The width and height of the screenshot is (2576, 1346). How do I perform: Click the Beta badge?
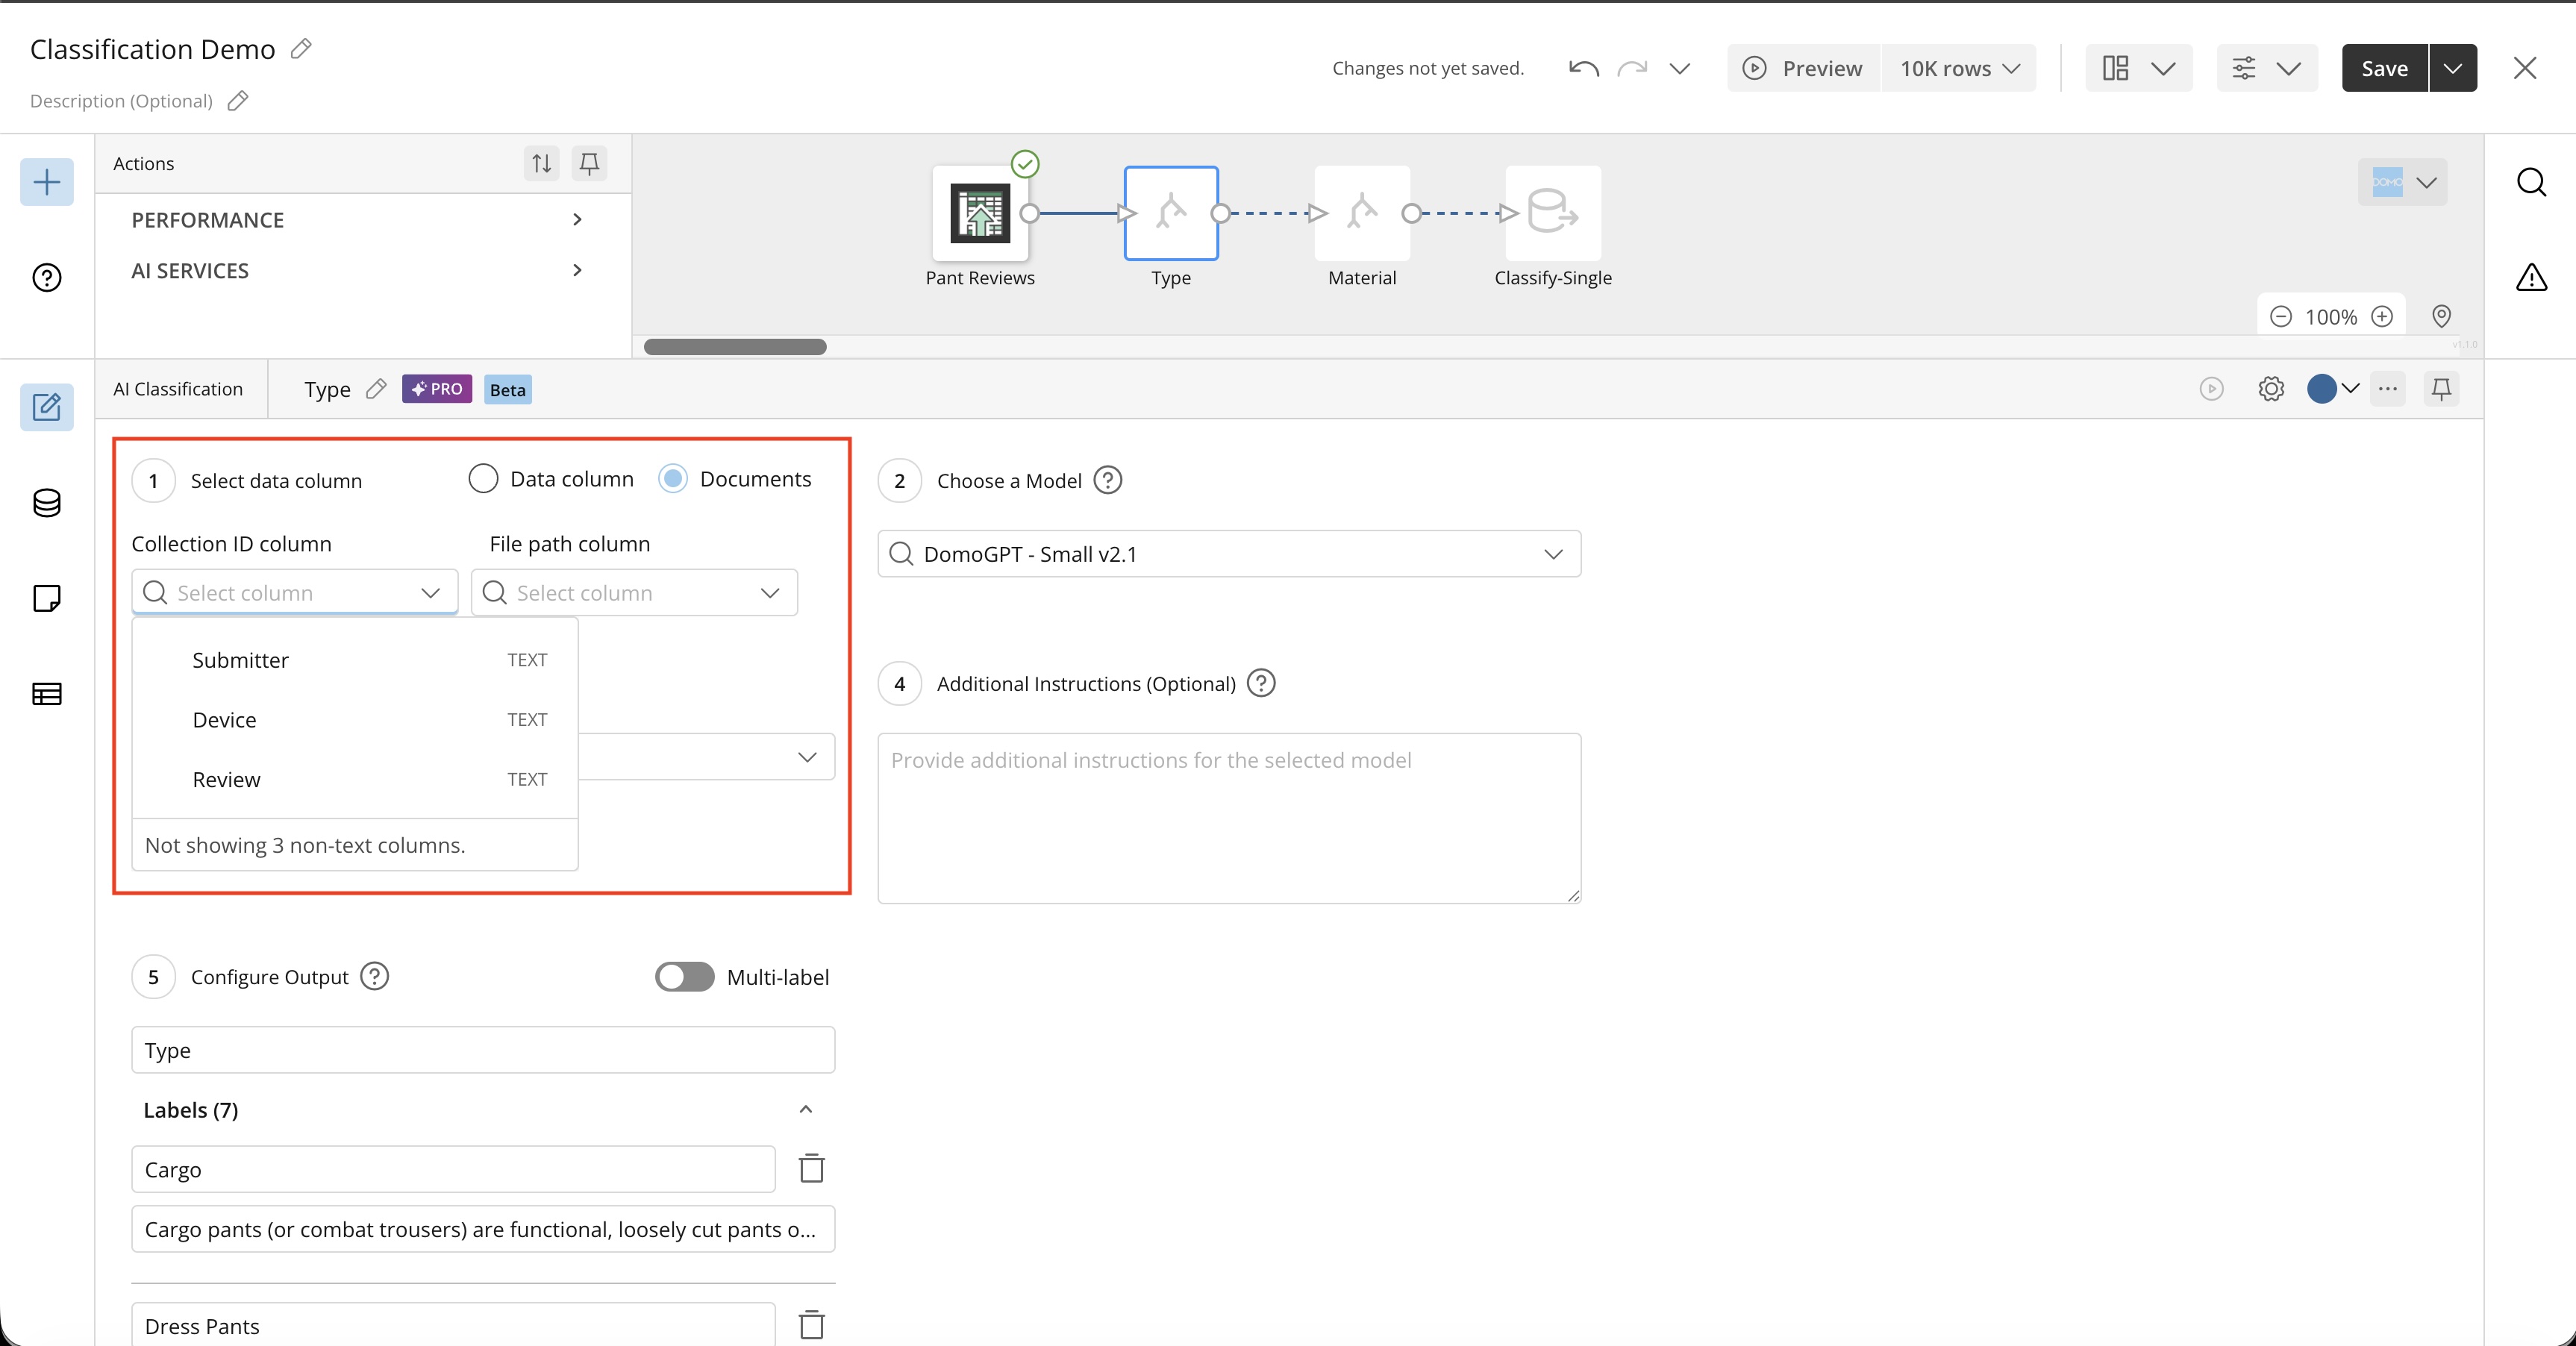[508, 389]
